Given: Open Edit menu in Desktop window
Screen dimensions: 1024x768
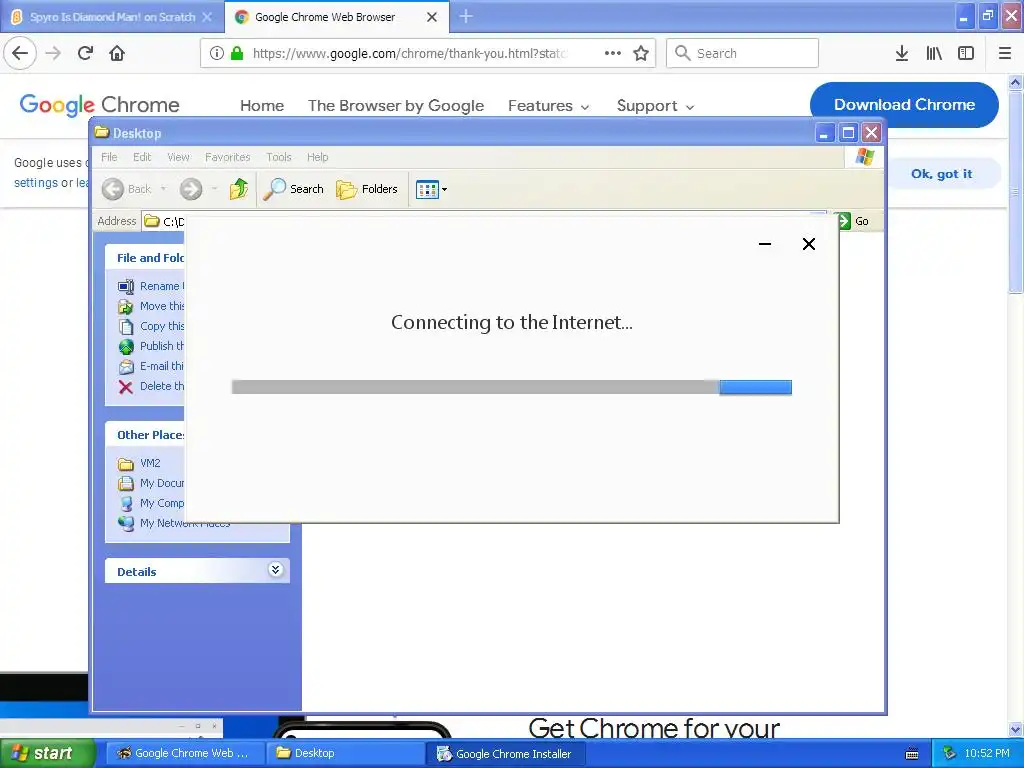Looking at the screenshot, I should [x=142, y=157].
